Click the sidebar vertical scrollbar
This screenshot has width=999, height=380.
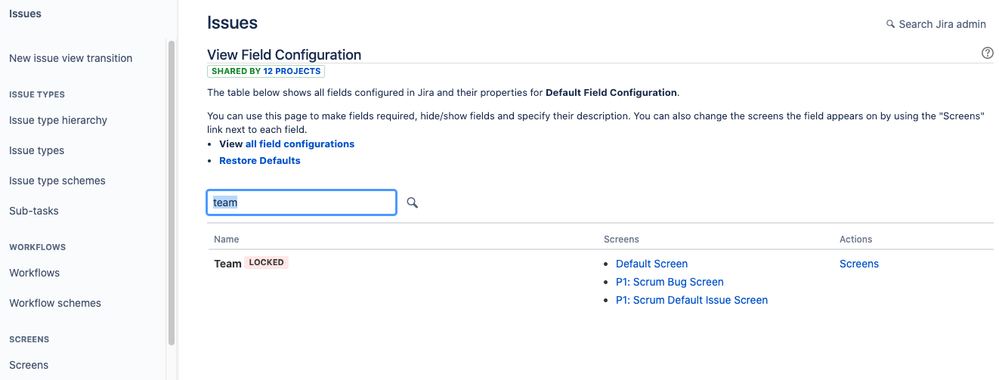pyautogui.click(x=171, y=193)
